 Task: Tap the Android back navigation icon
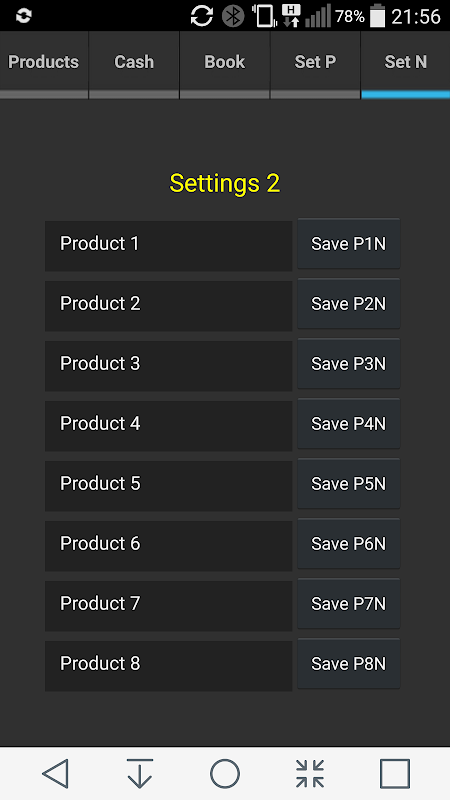pos(56,773)
